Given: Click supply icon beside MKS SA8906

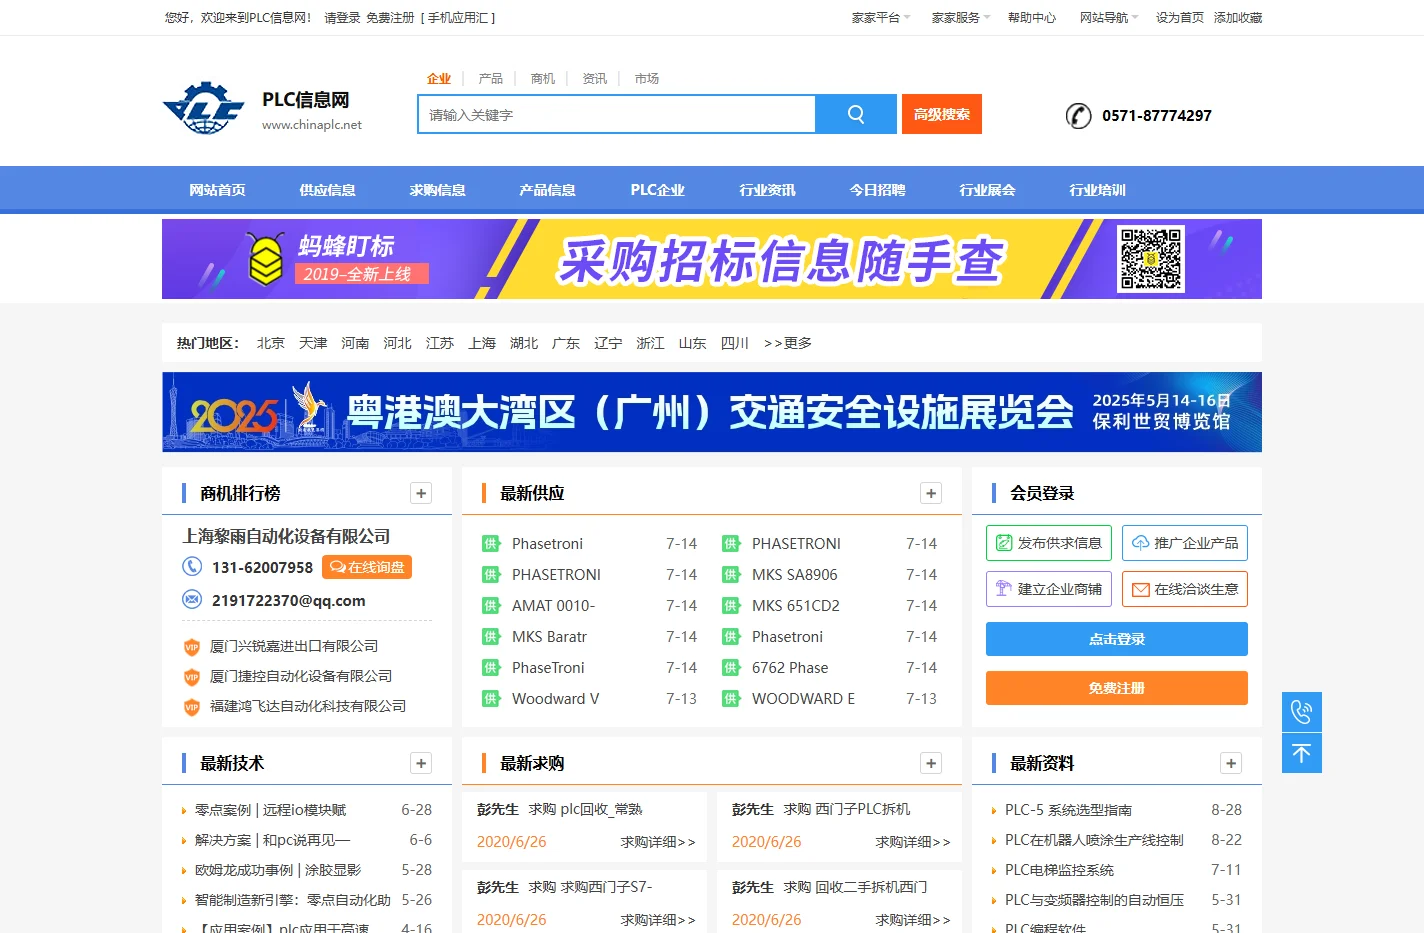Looking at the screenshot, I should [731, 575].
